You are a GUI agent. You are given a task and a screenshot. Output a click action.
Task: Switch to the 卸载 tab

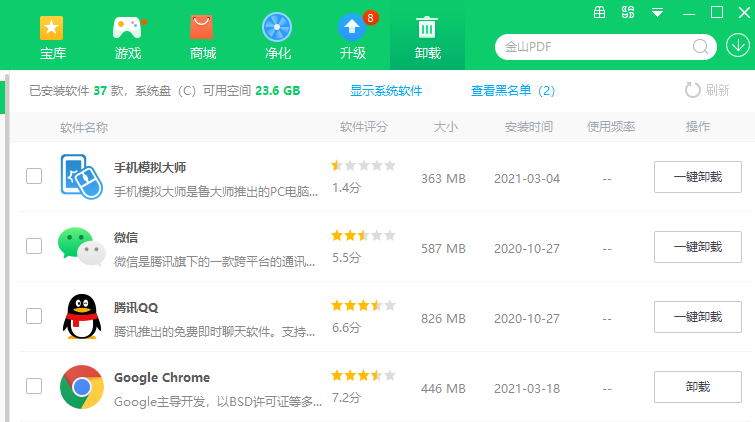tap(427, 36)
